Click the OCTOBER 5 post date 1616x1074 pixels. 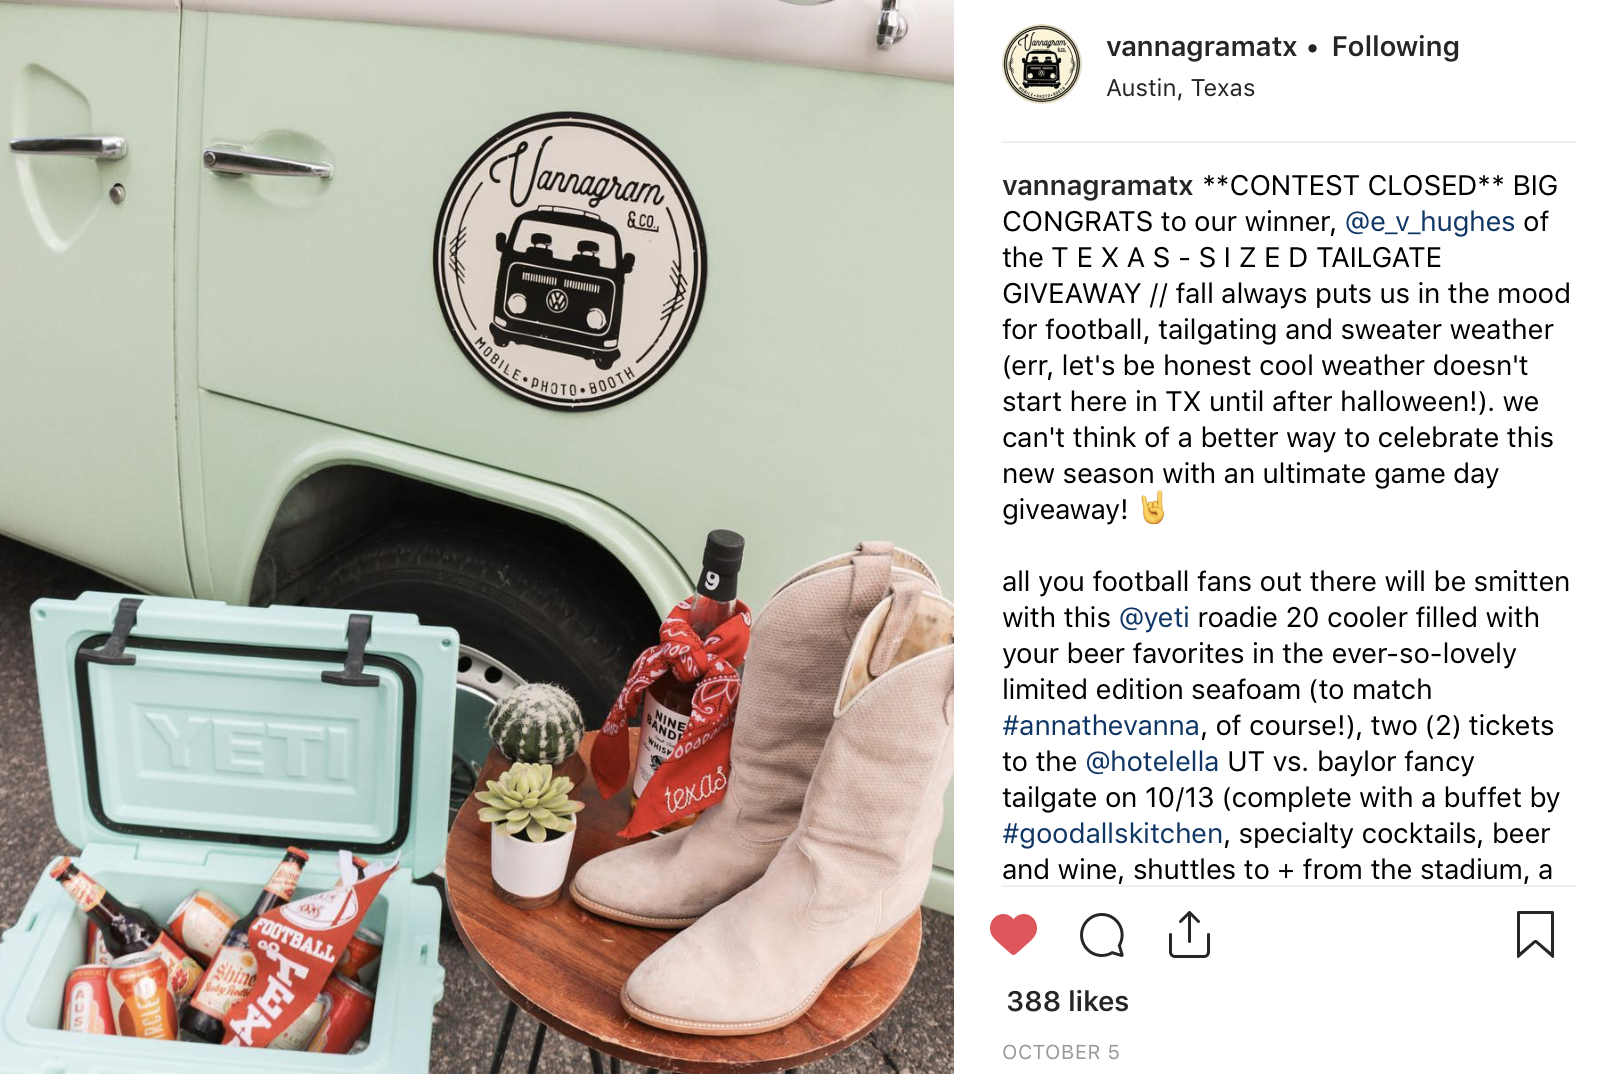(x=1060, y=1052)
